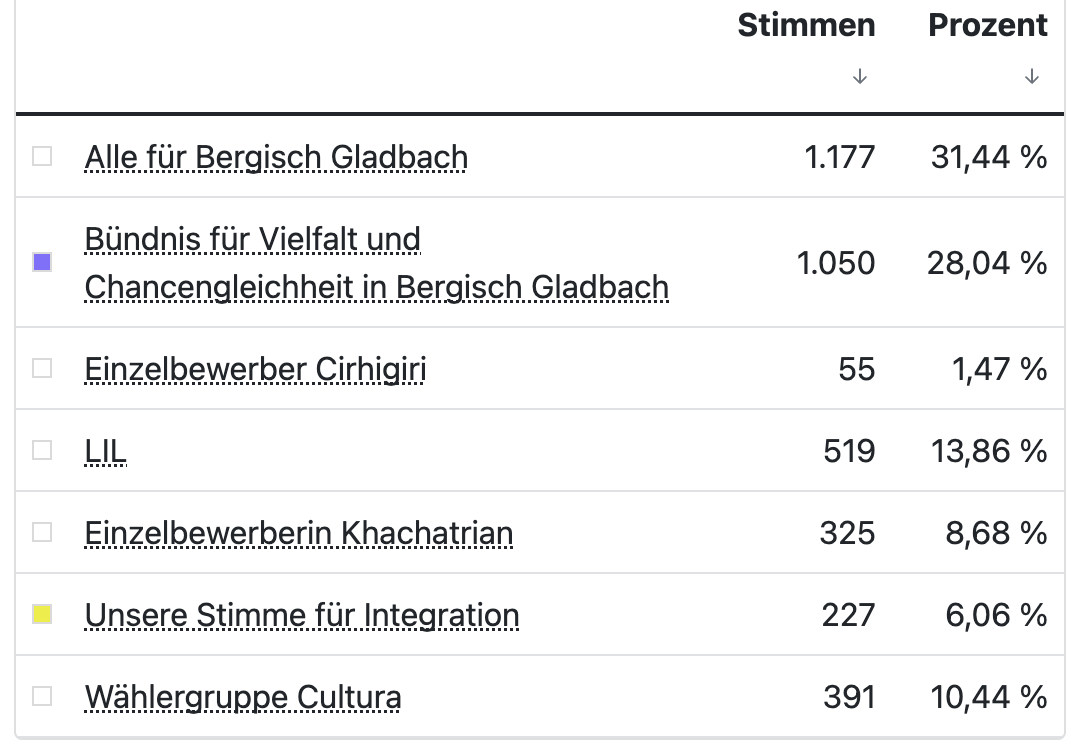This screenshot has width=1088, height=752.
Task: Click the purple swatch beside Bündnis für Vielfalt
Action: [42, 263]
